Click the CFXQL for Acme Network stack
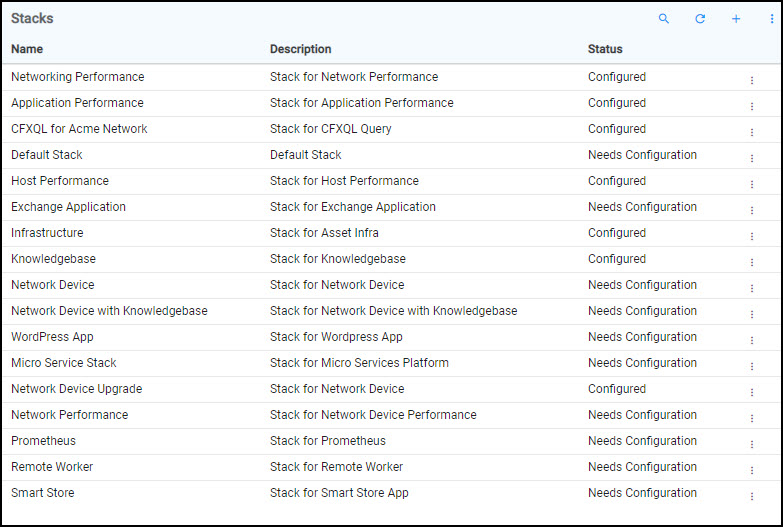This screenshot has width=783, height=527. point(79,129)
